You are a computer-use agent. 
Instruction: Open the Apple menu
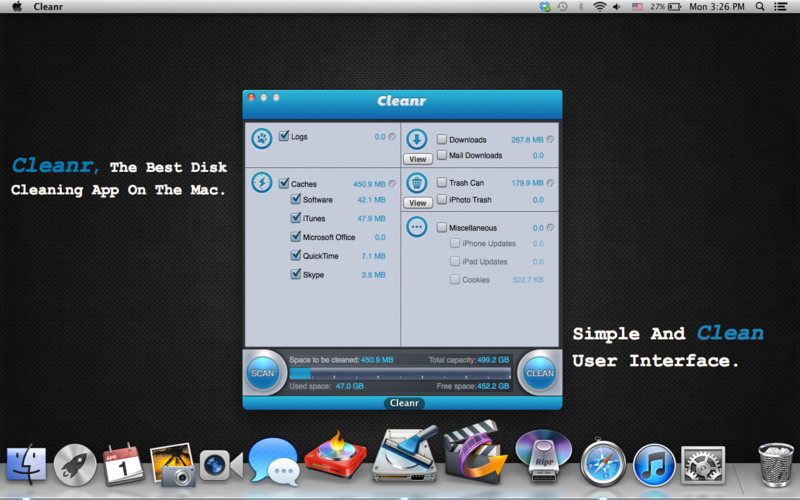click(17, 6)
